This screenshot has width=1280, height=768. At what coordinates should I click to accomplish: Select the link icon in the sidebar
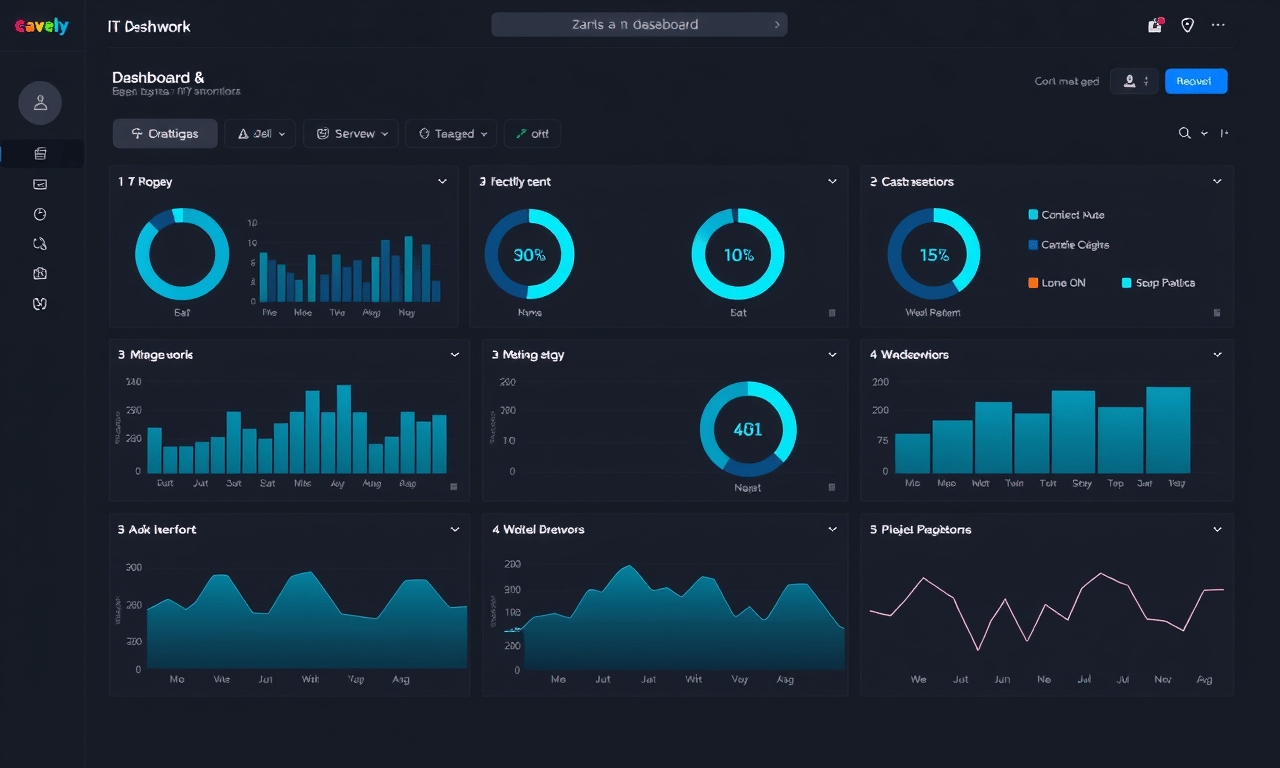click(x=40, y=243)
